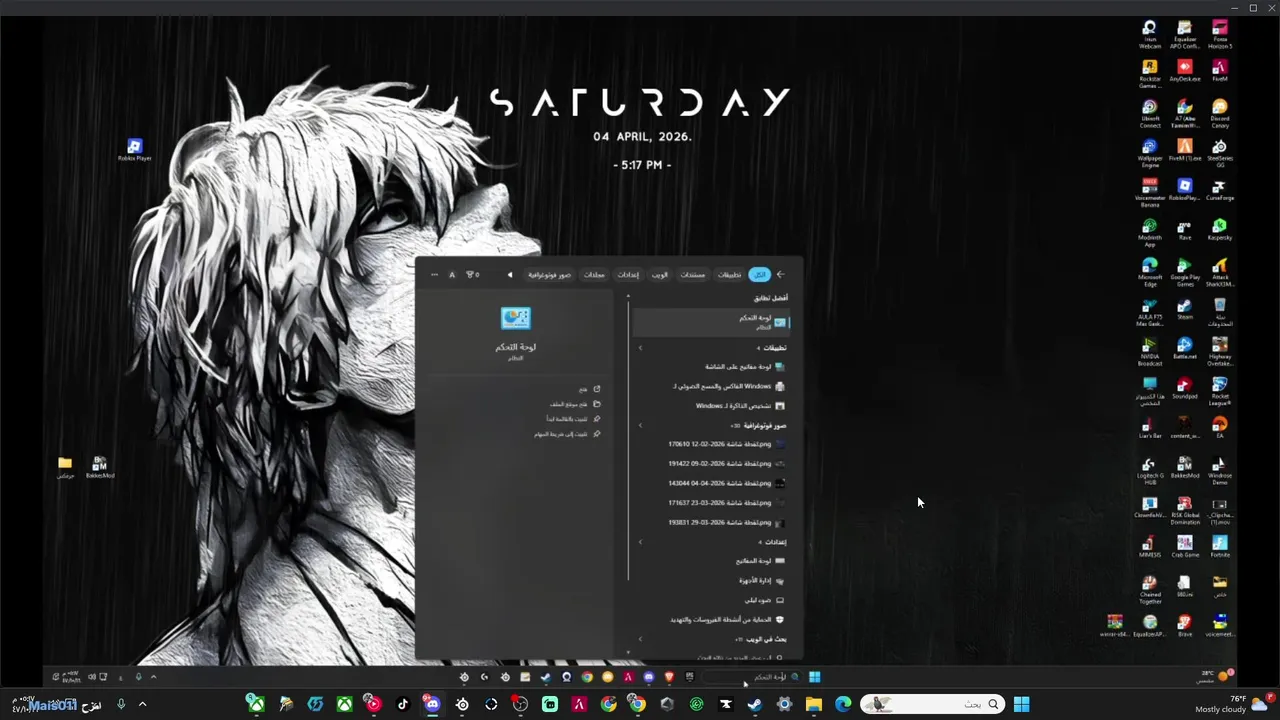Viewport: 1280px width, 720px height.
Task: Click the search results vertical scrollbar
Action: point(629,440)
